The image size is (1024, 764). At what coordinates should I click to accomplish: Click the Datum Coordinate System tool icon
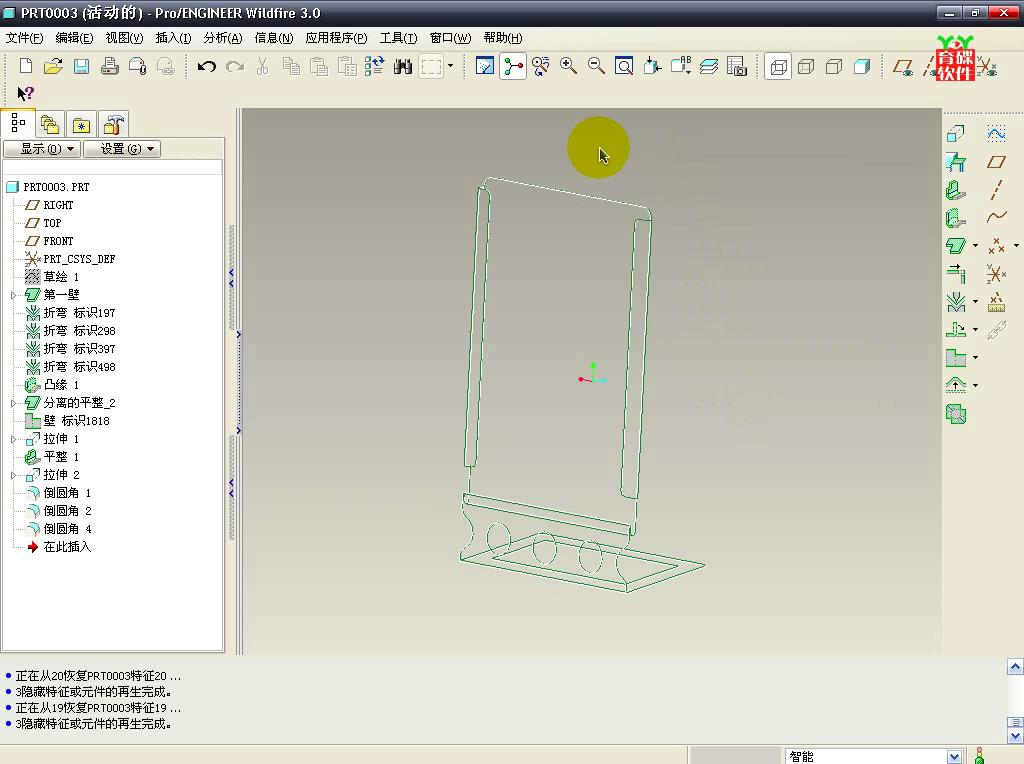pyautogui.click(x=997, y=274)
